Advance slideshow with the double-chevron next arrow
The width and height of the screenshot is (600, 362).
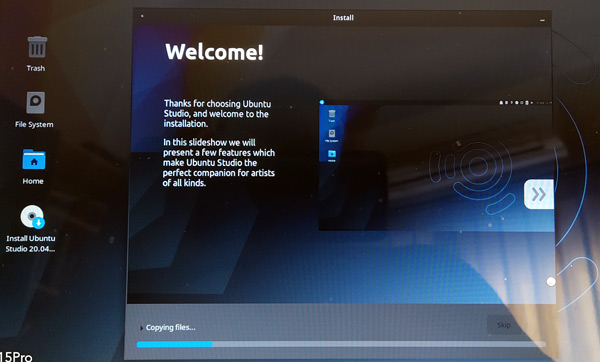coord(539,194)
